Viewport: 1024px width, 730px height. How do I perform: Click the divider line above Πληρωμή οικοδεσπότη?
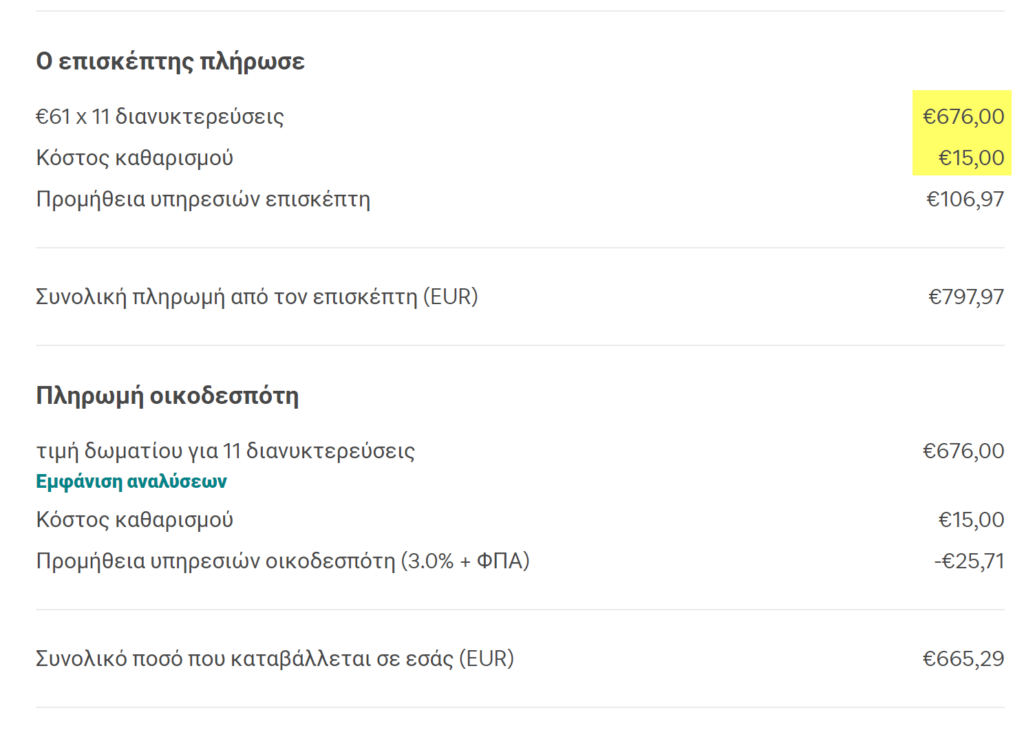(x=520, y=345)
